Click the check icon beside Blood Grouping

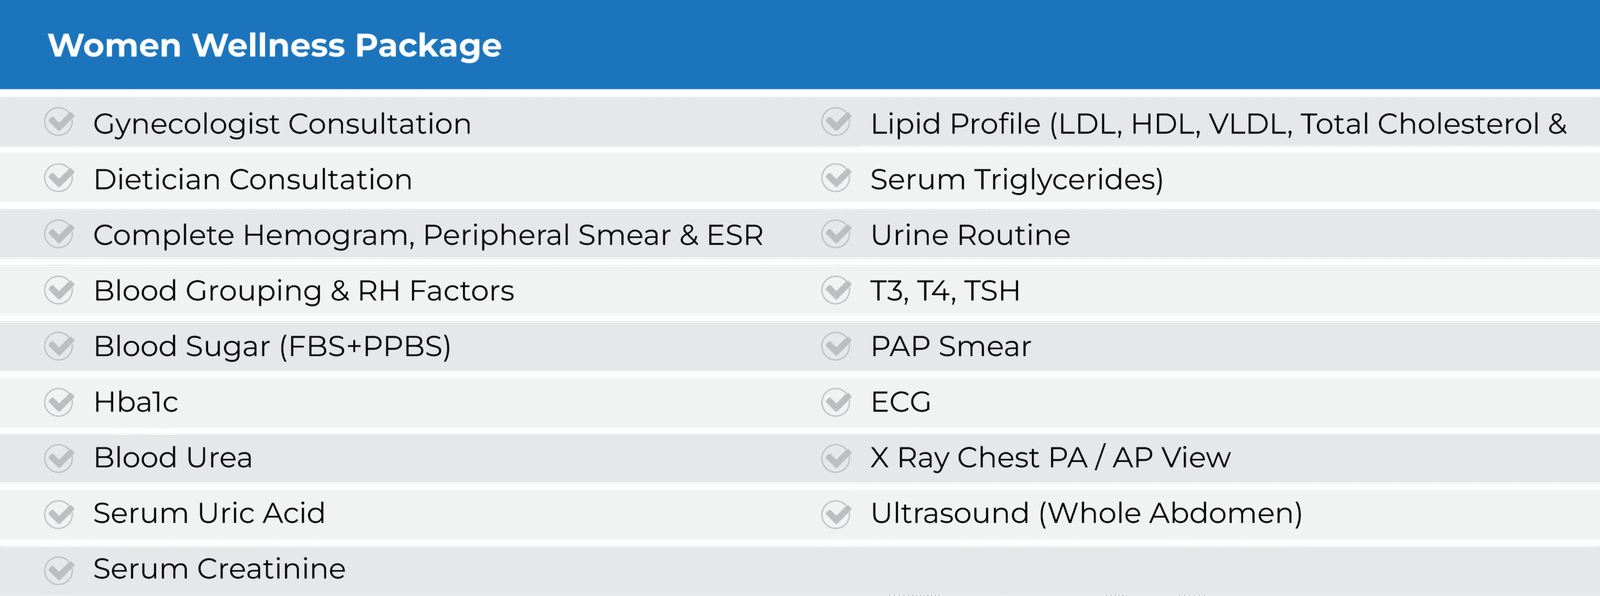click(59, 290)
